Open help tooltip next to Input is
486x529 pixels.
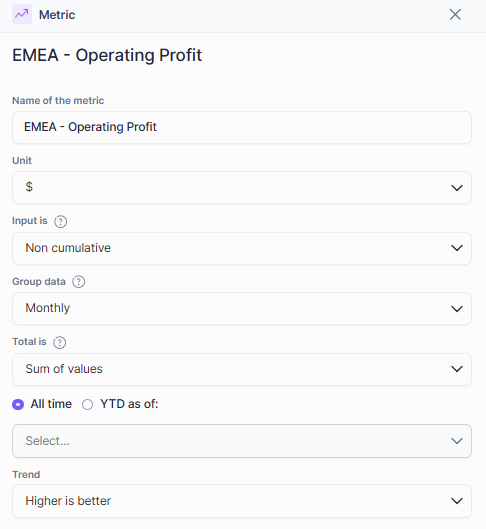click(61, 221)
